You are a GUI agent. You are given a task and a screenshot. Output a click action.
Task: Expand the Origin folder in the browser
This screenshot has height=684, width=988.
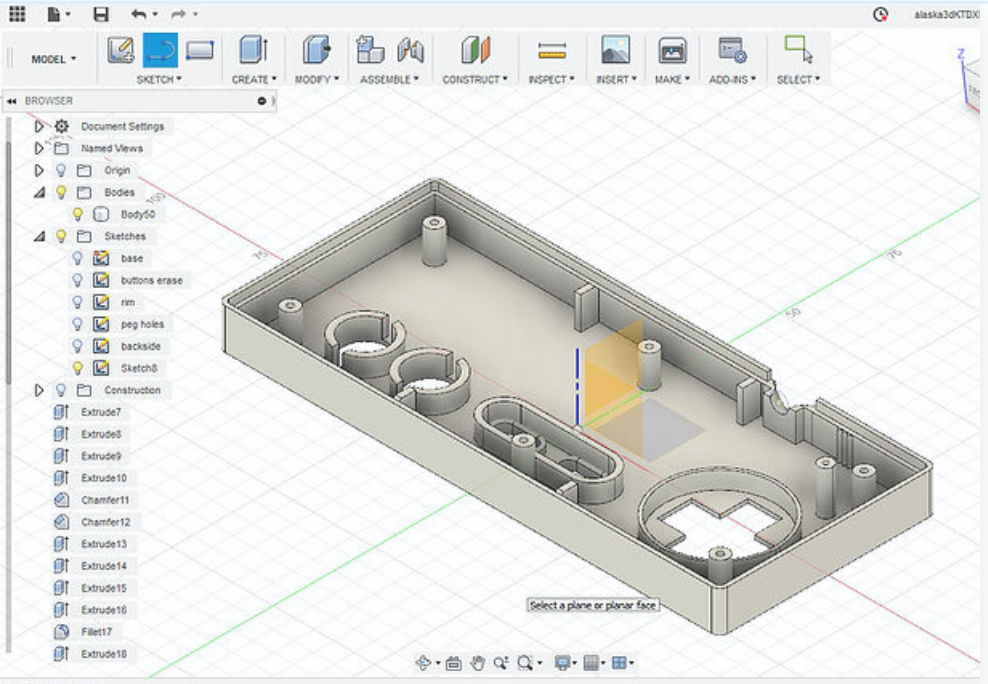[40, 169]
